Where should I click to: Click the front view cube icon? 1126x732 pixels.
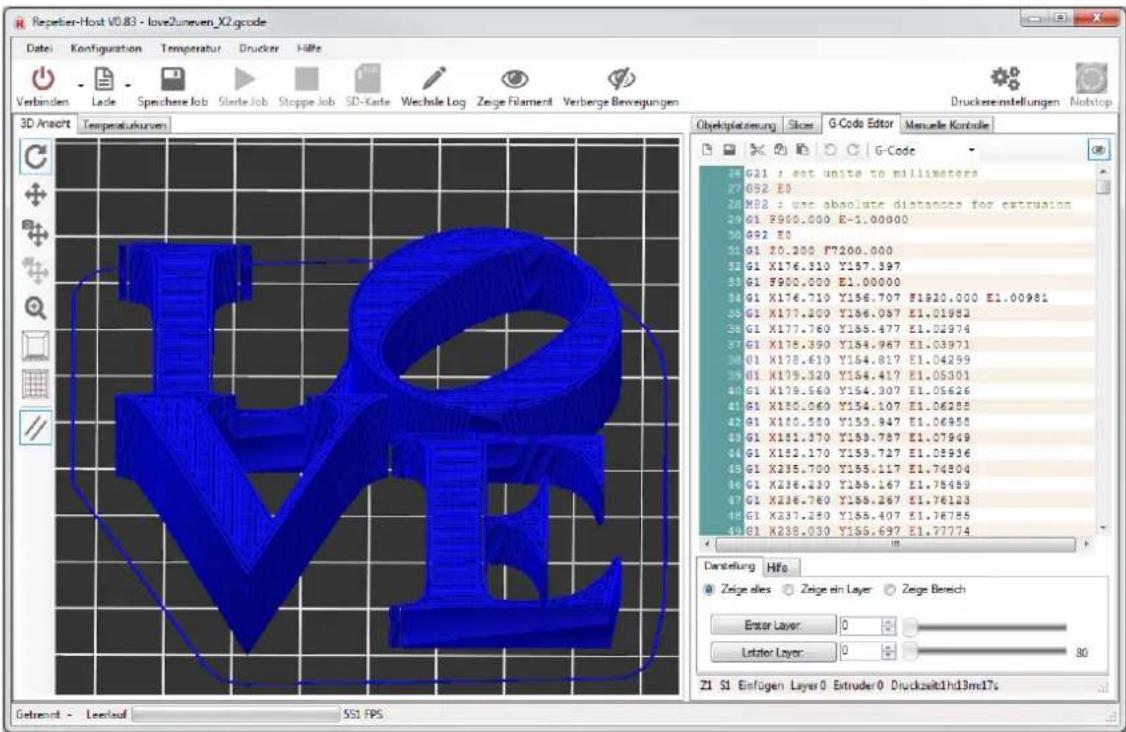(x=36, y=346)
